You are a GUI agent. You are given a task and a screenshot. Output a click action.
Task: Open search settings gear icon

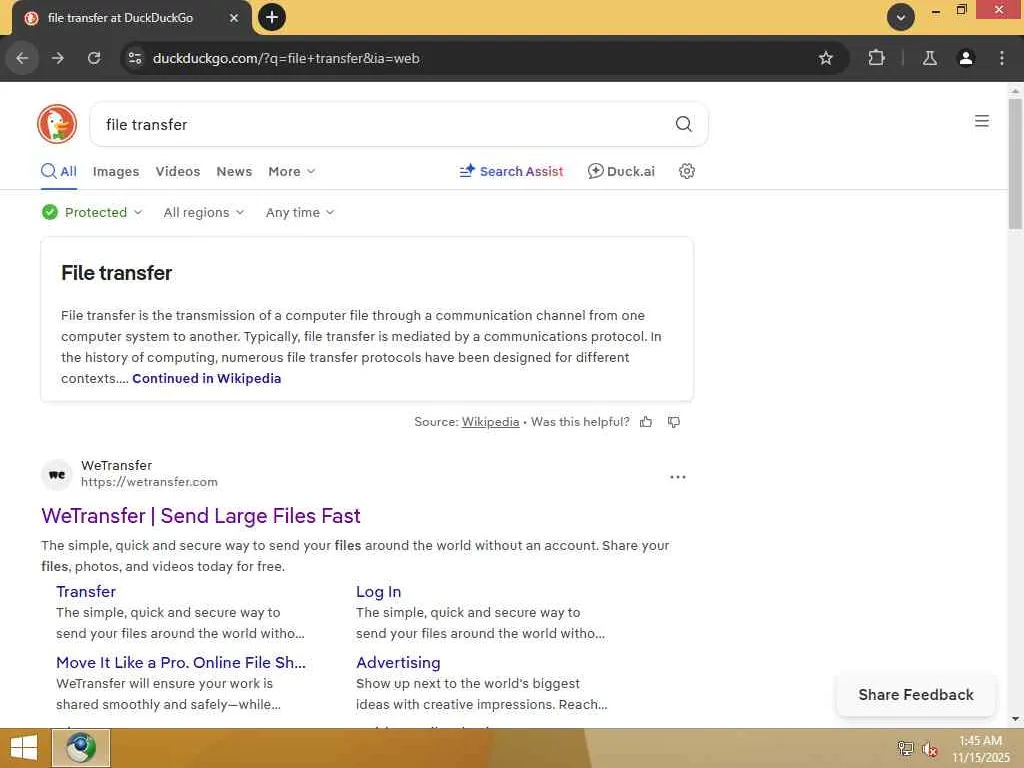point(686,171)
